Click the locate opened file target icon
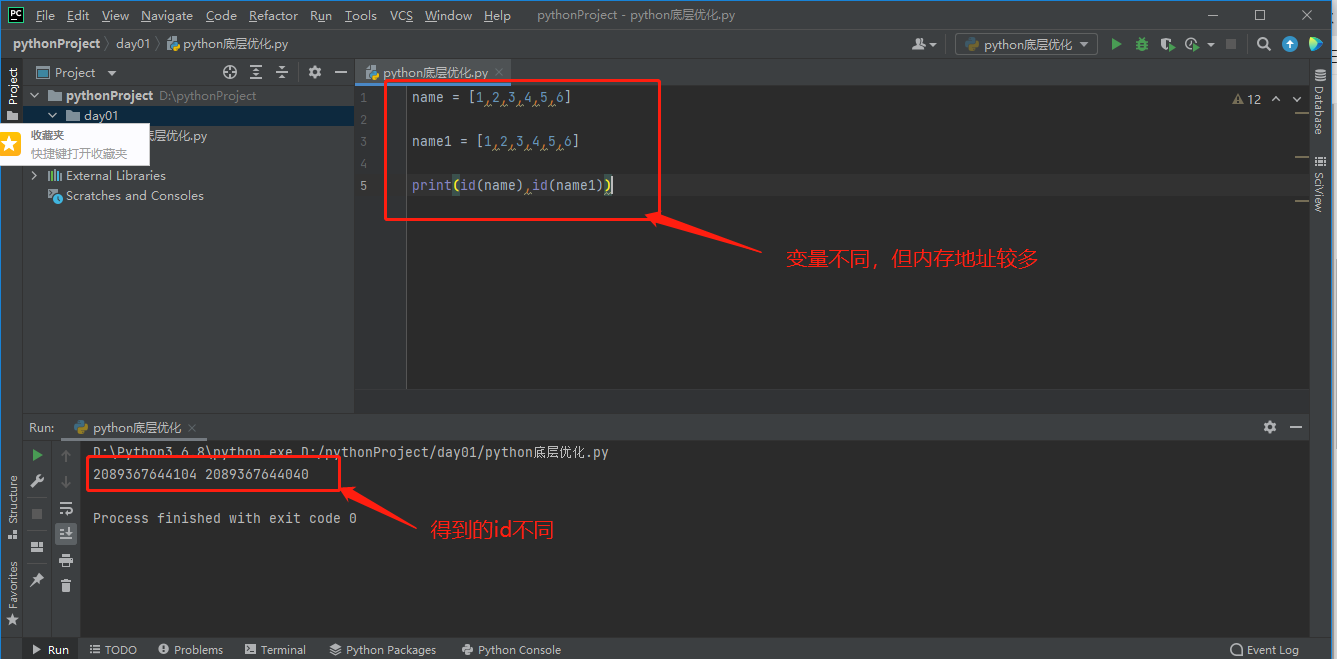This screenshot has width=1337, height=659. pos(230,72)
